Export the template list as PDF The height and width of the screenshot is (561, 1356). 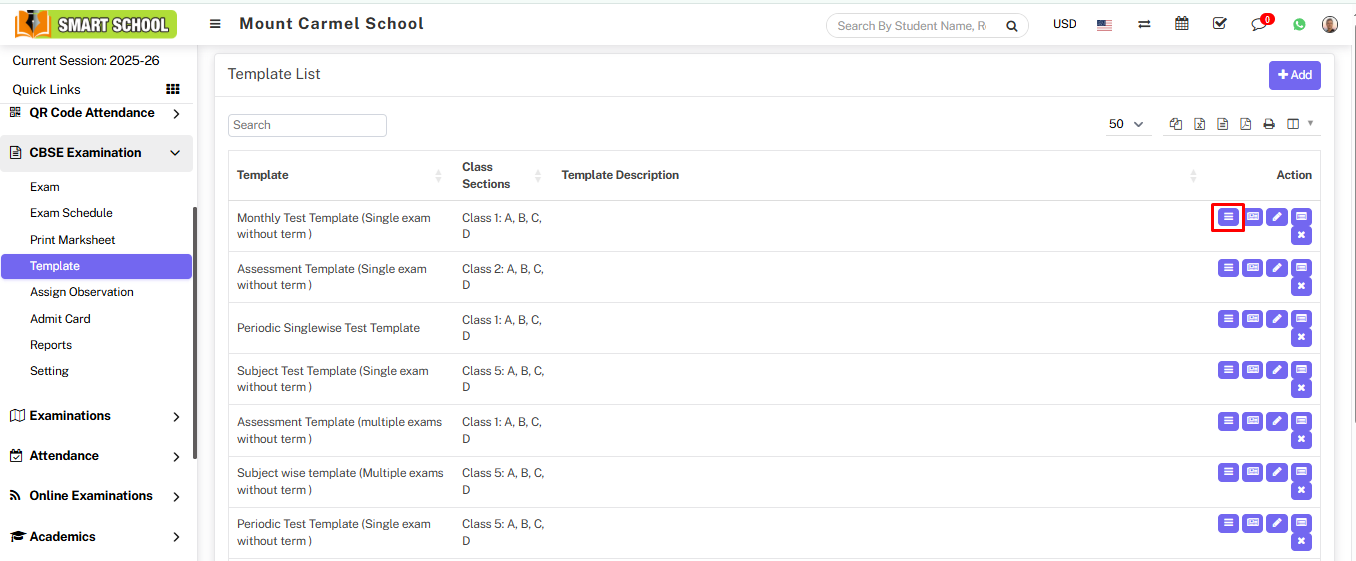point(1246,124)
